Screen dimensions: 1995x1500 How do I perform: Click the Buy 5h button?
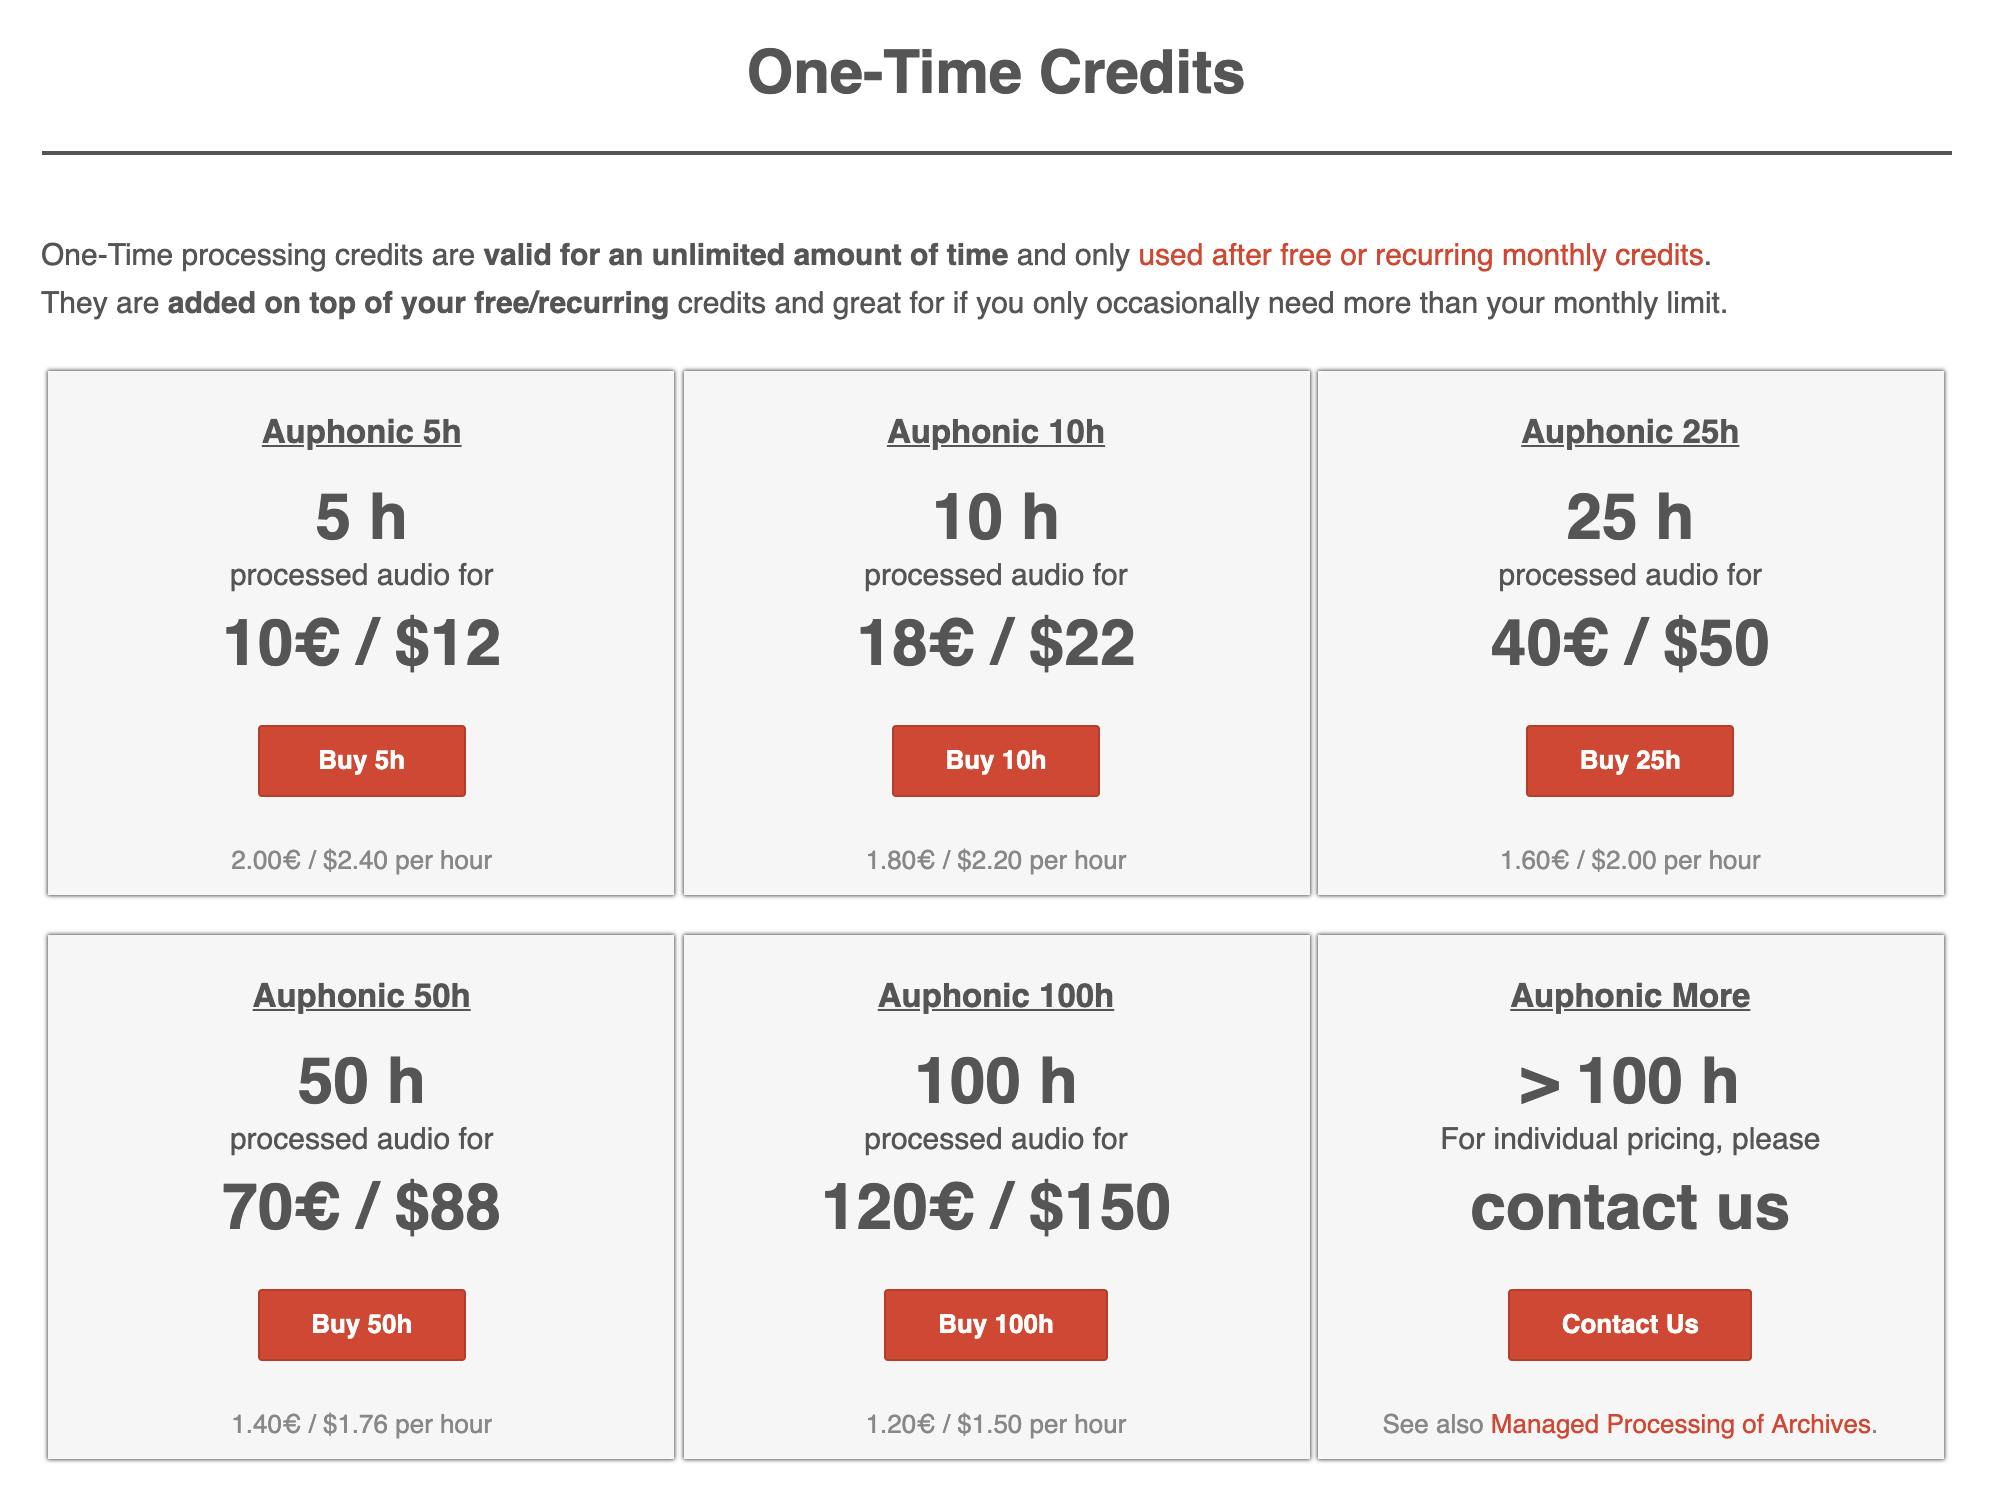[361, 760]
